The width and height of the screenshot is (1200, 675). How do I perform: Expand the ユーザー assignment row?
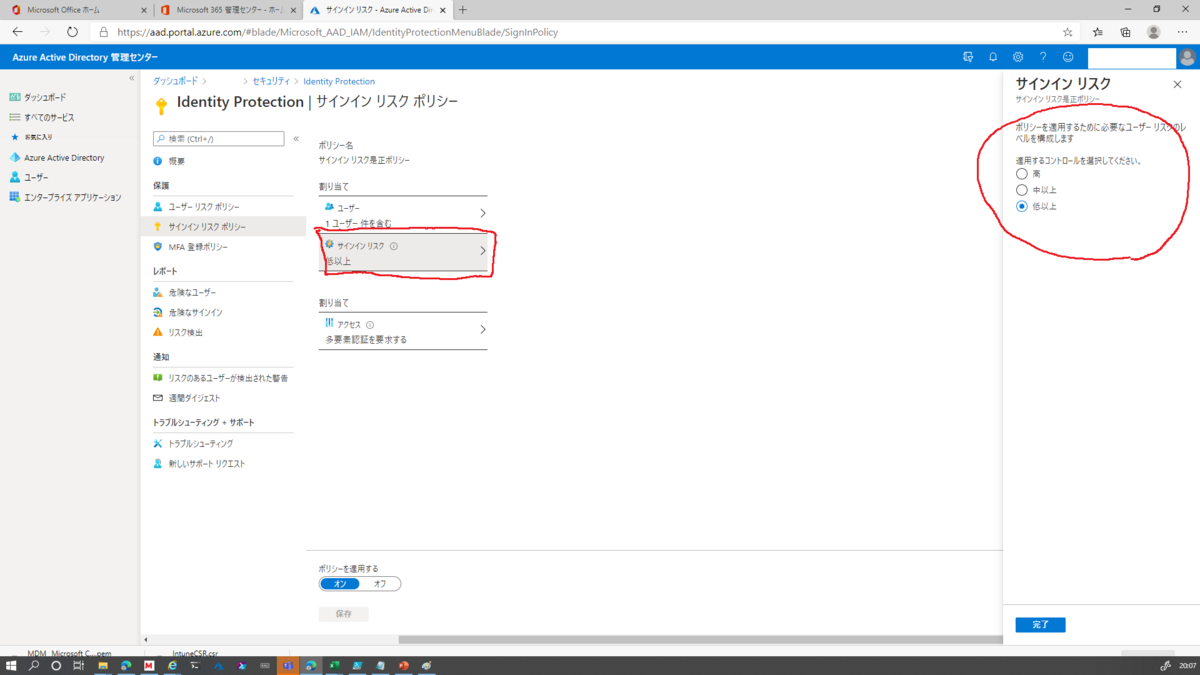[x=403, y=214]
